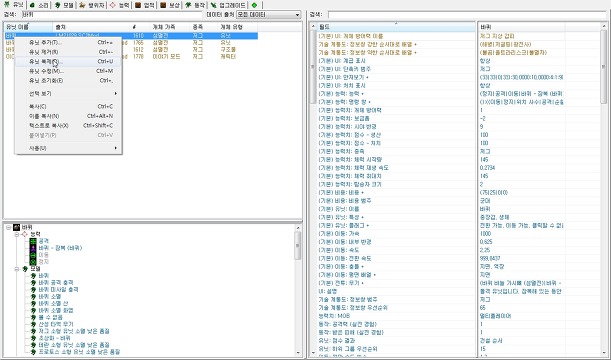Sort by 유닛 이름 column header
Image resolution: width=611 pixels, height=360 pixels.
click(x=28, y=27)
